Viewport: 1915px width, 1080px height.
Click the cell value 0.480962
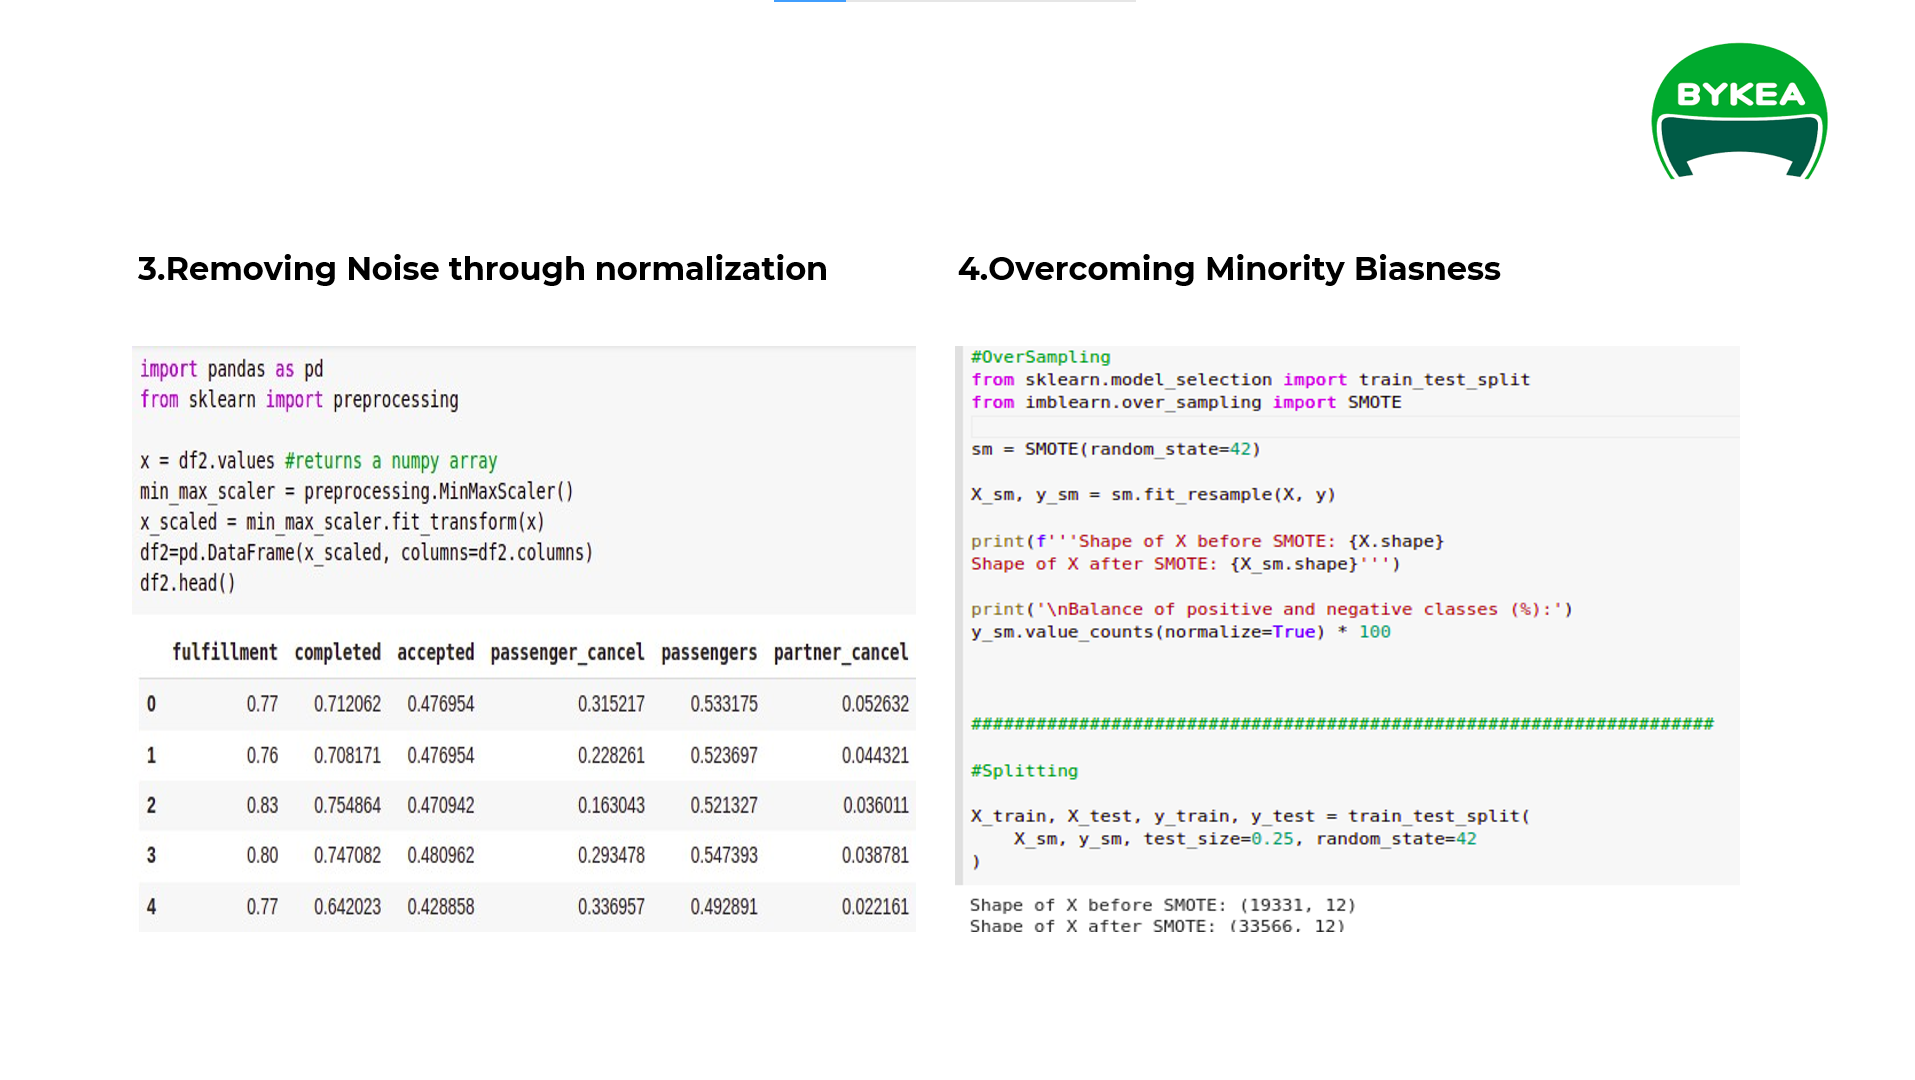[x=441, y=855]
